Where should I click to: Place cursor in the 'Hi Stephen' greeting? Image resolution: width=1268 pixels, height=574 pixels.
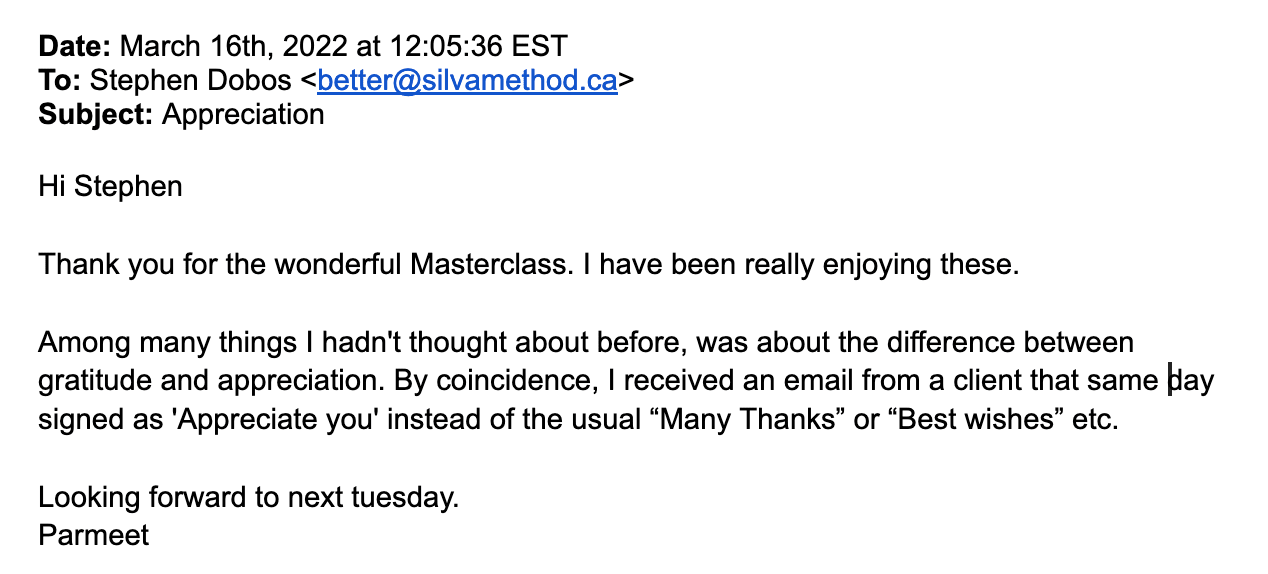coord(110,186)
